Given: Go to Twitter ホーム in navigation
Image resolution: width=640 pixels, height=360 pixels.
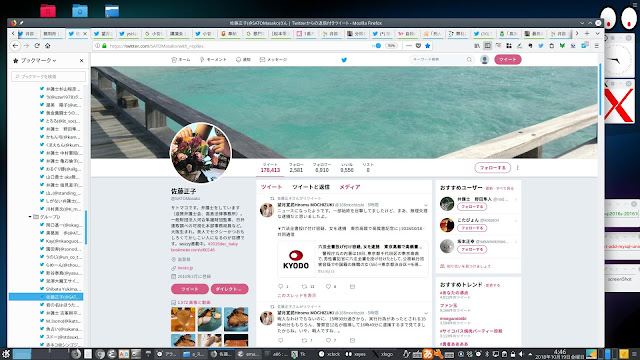Looking at the screenshot, I should pyautogui.click(x=181, y=60).
